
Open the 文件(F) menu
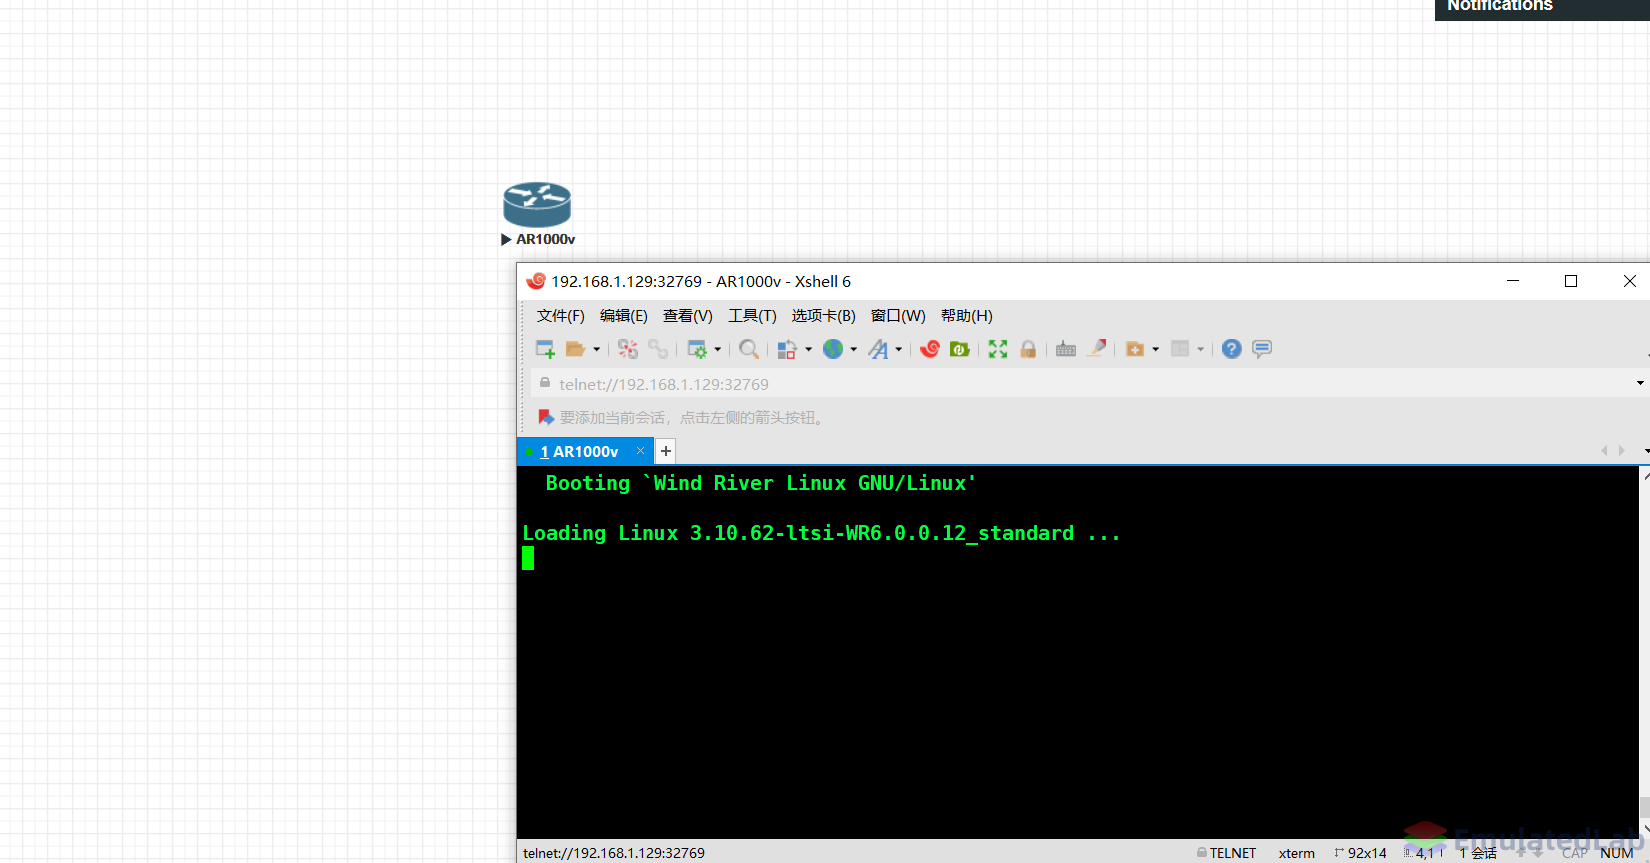(561, 316)
